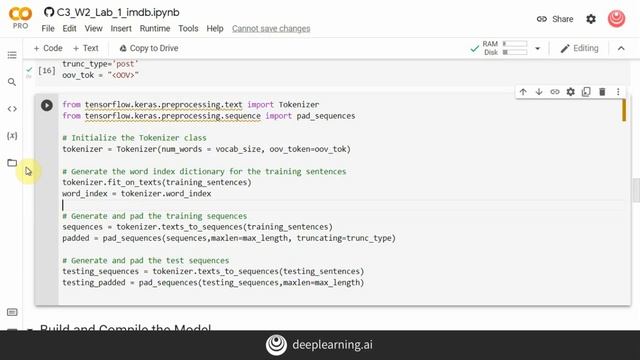Copy link to cell icon
This screenshot has height=360, width=640.
tap(555, 92)
